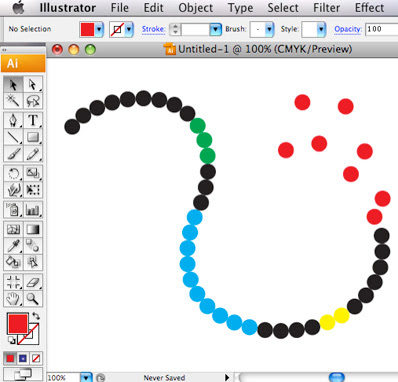
Task: Click the stroke weight stepper arrows
Action: pos(175,30)
